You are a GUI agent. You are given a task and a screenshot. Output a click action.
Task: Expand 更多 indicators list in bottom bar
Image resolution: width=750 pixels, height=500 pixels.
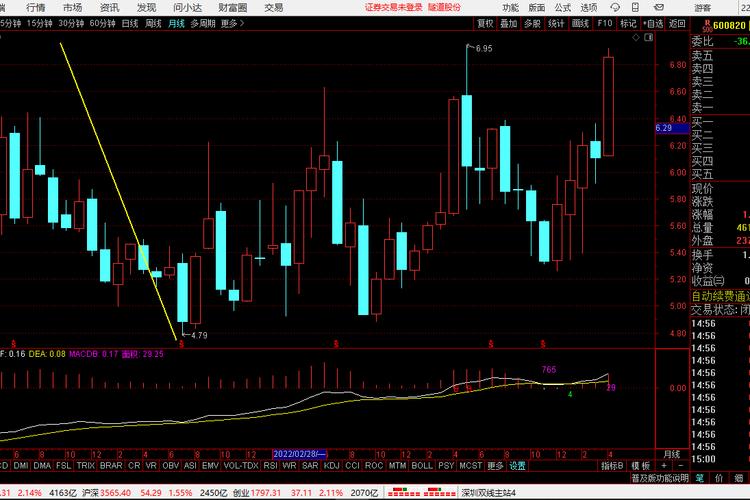(x=495, y=465)
